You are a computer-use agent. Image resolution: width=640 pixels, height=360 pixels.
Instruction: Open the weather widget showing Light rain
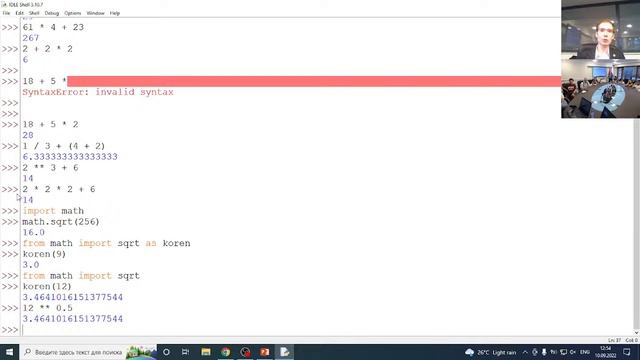490,352
